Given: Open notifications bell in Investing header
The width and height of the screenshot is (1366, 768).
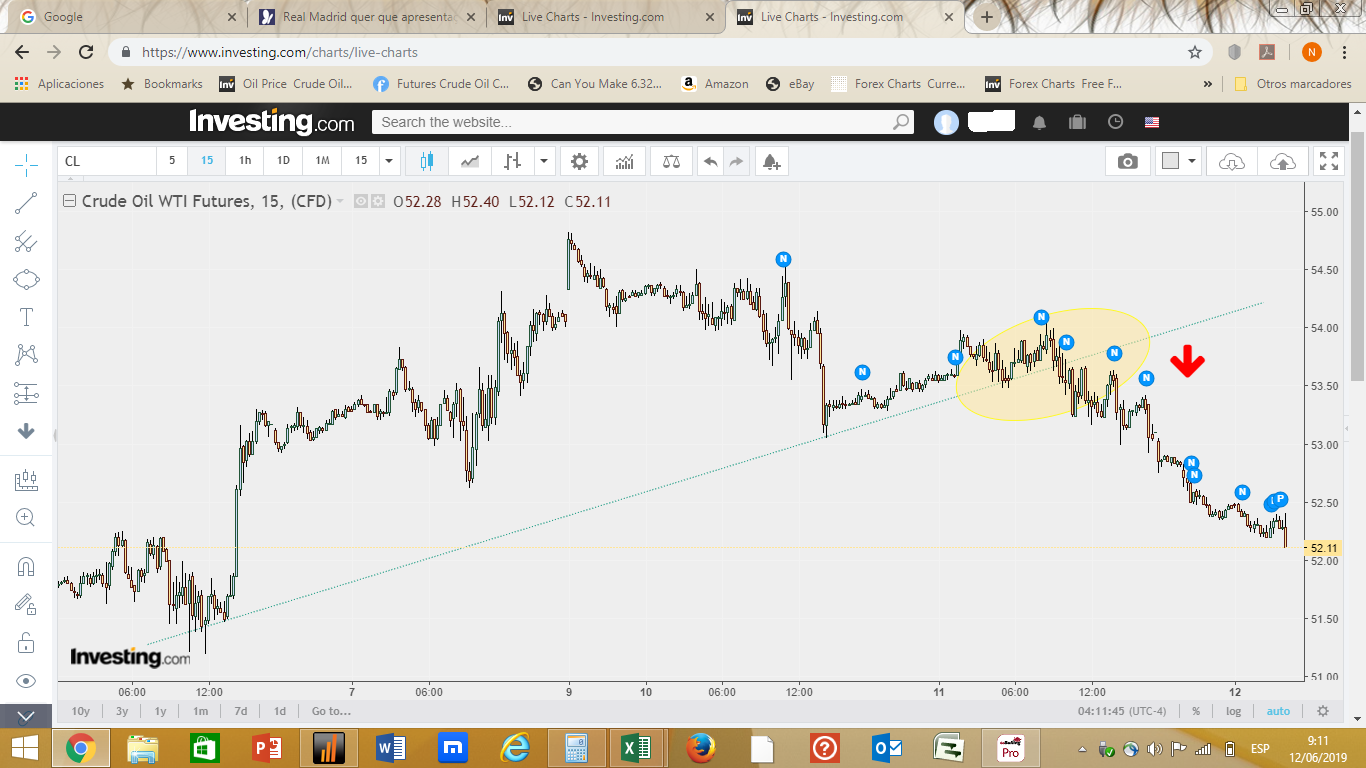Looking at the screenshot, I should click(1040, 122).
